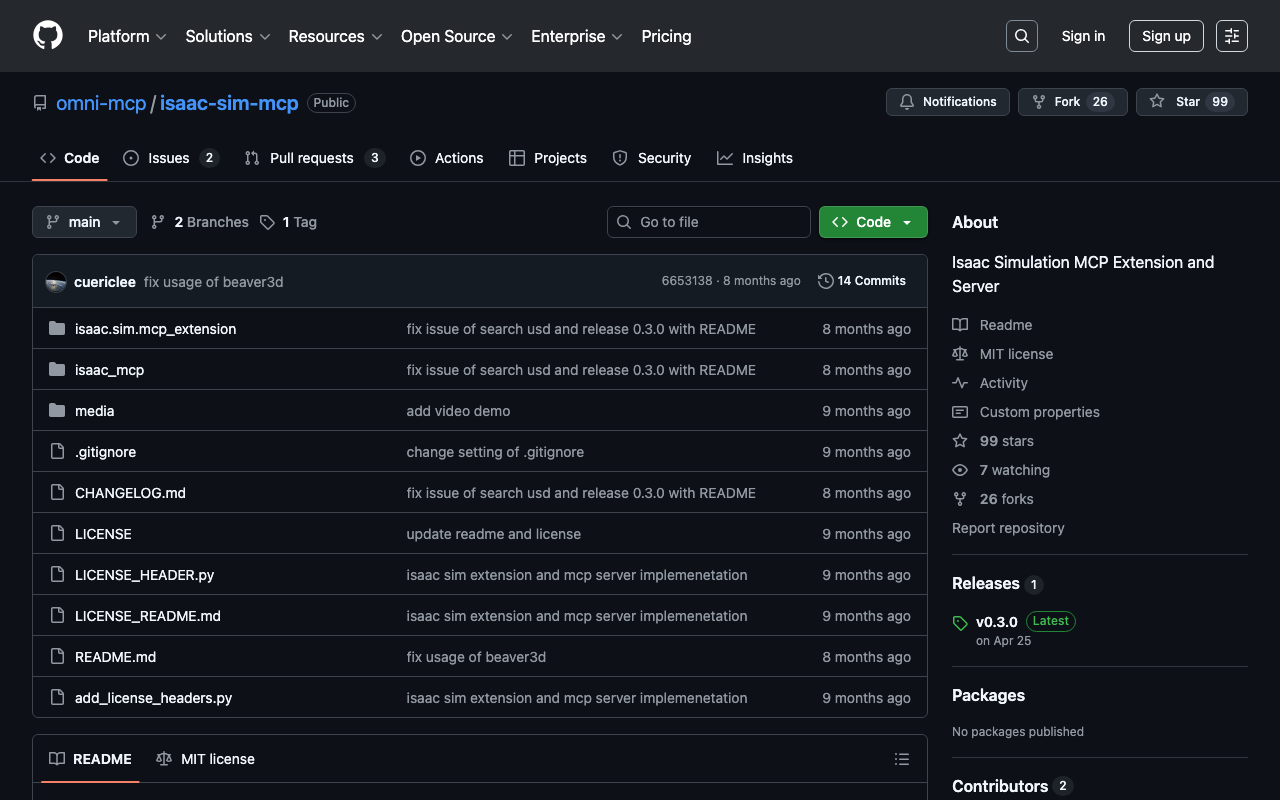The height and width of the screenshot is (800, 1280).
Task: Click the Go to file field
Action: coord(708,222)
